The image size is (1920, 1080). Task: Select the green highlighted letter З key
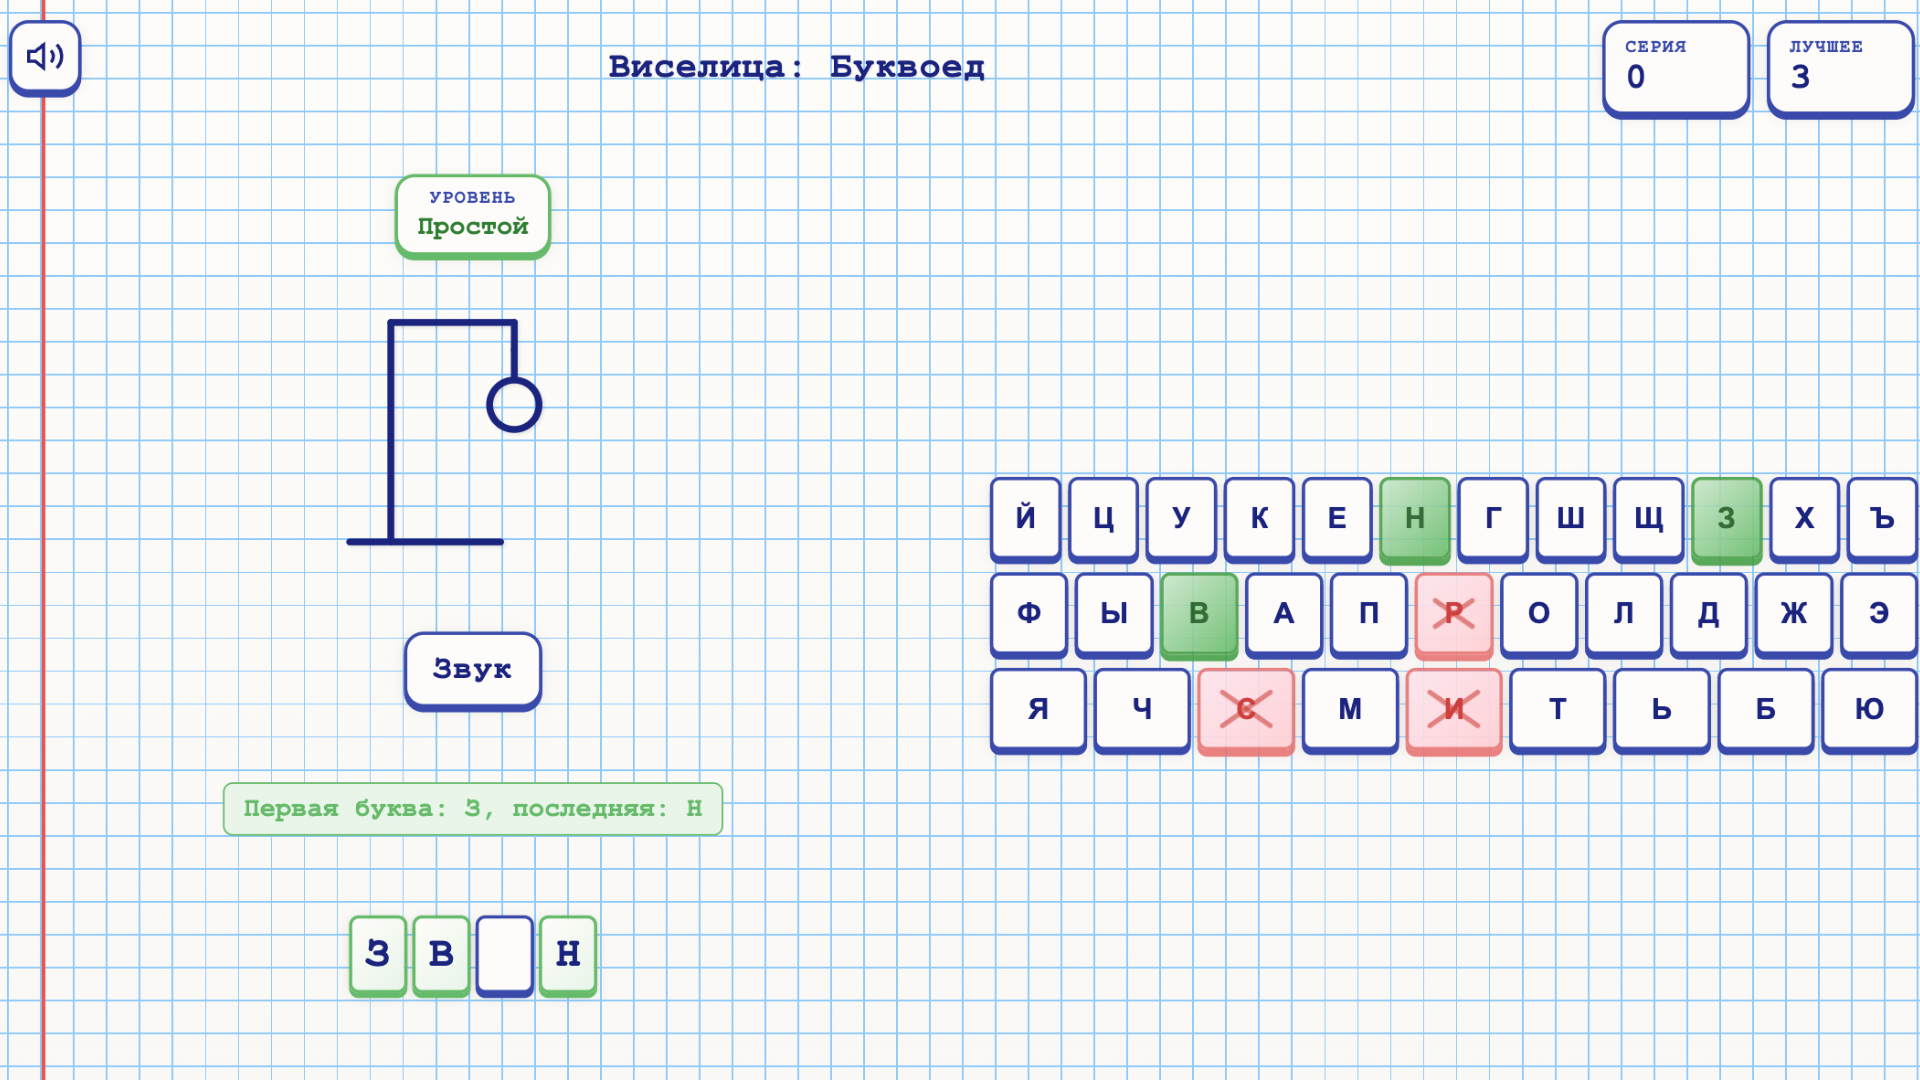coord(1727,519)
